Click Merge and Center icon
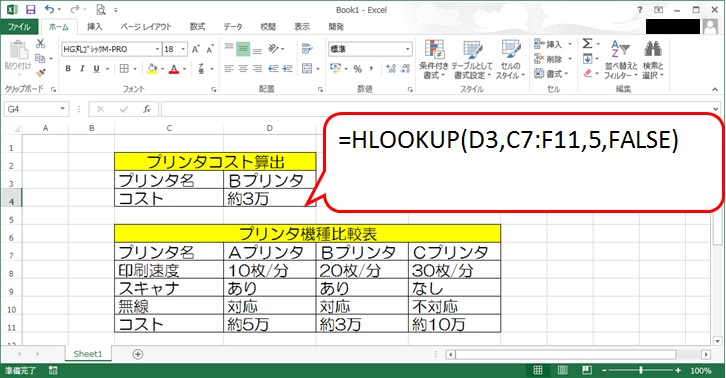726x378 pixels. tap(307, 69)
